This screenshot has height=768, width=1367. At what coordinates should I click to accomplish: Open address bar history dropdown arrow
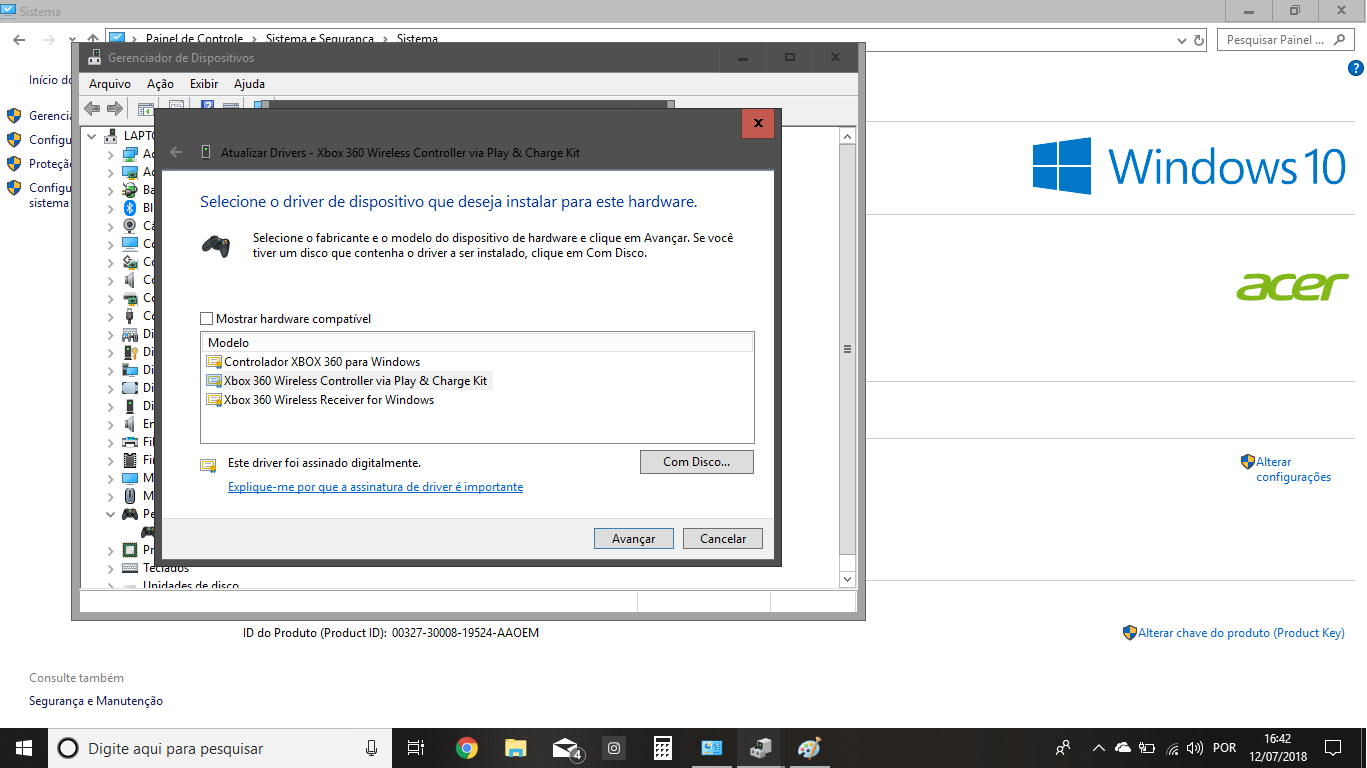coord(1183,40)
